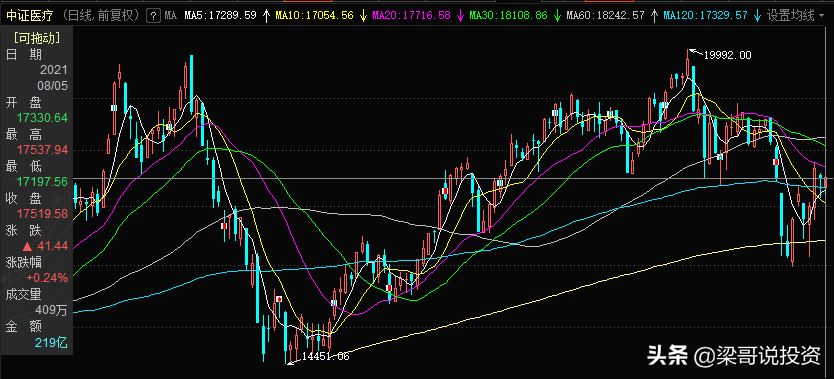Select the 开盘 label

(24, 102)
